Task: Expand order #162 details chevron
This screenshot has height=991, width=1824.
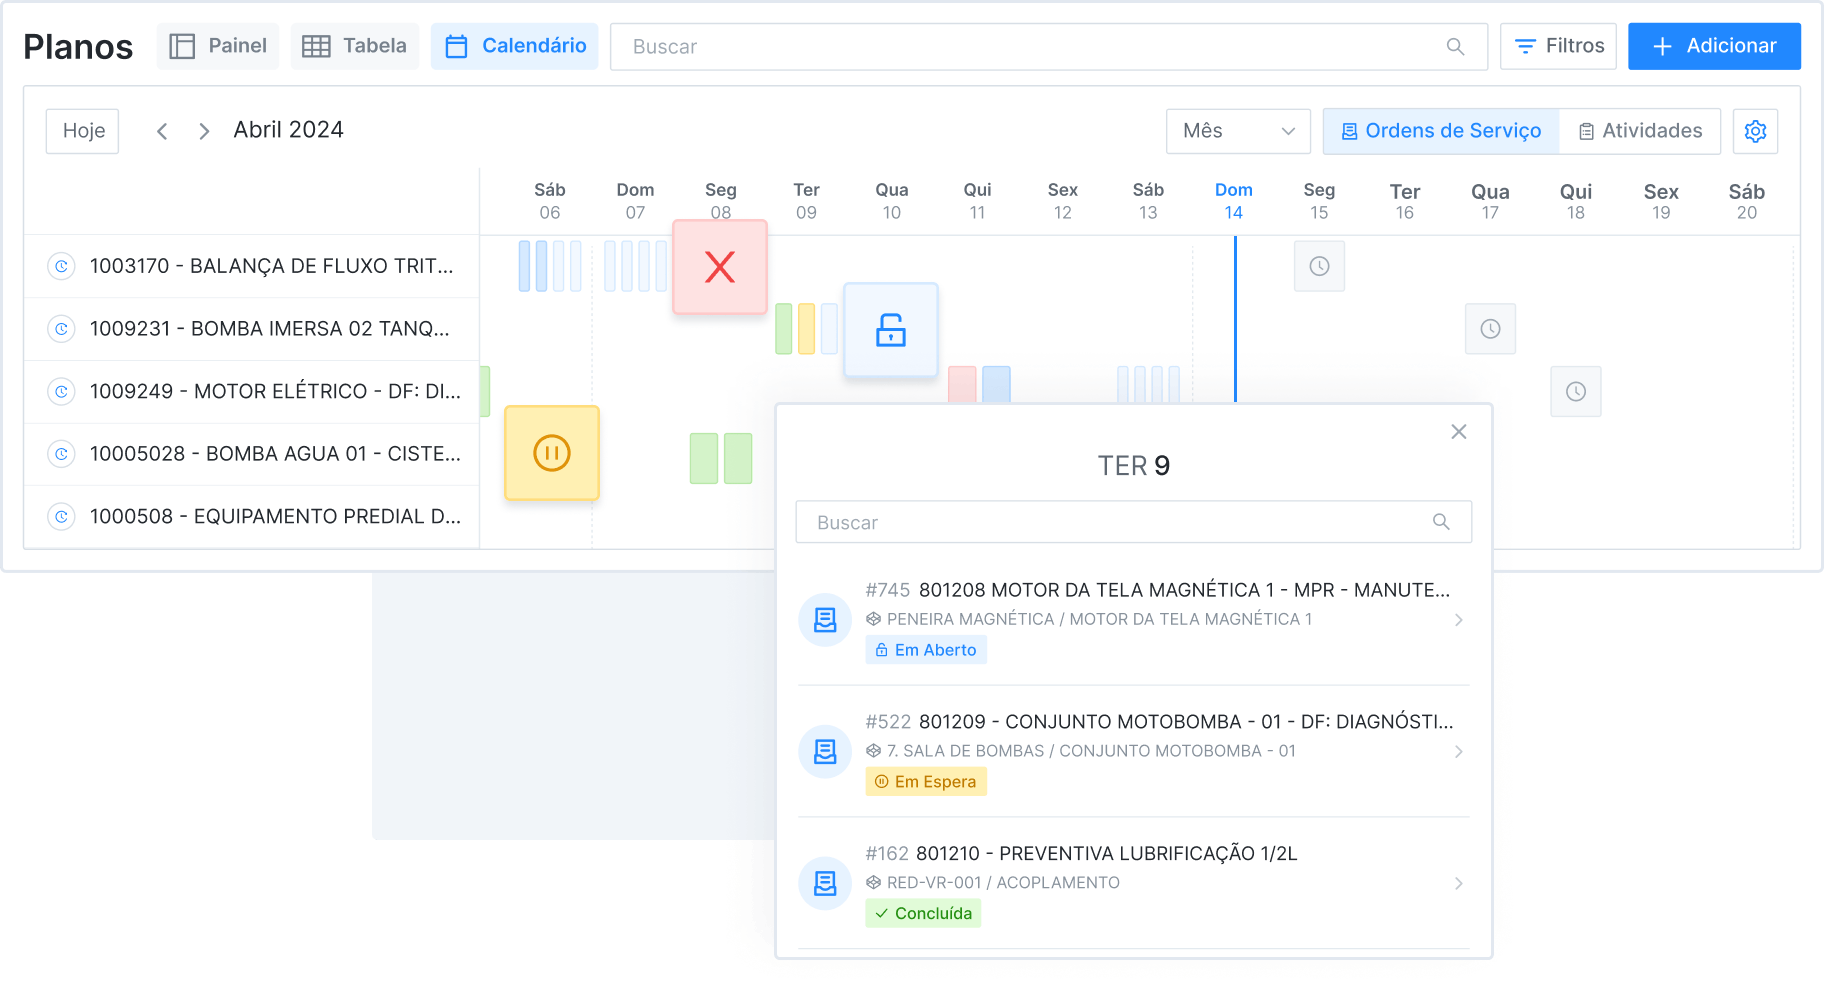Action: (x=1459, y=884)
